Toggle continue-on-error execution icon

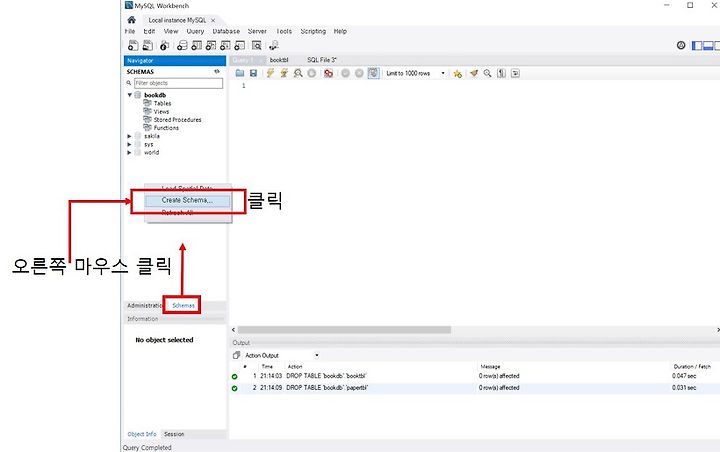click(x=328, y=73)
